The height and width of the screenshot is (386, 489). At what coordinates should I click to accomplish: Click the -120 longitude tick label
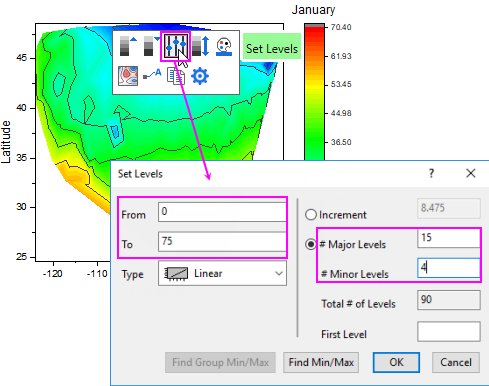click(52, 274)
